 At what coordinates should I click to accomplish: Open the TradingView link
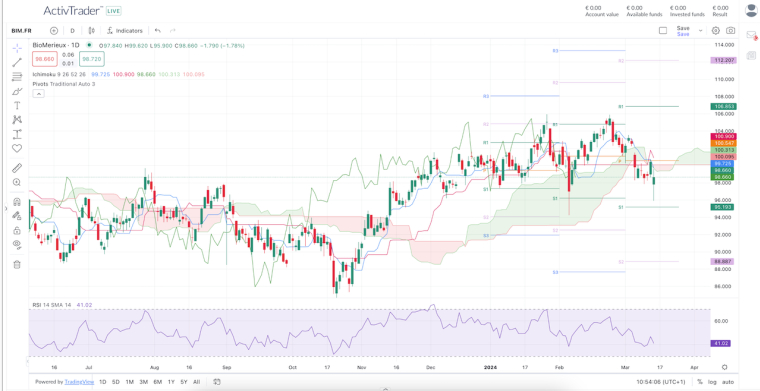tap(79, 382)
